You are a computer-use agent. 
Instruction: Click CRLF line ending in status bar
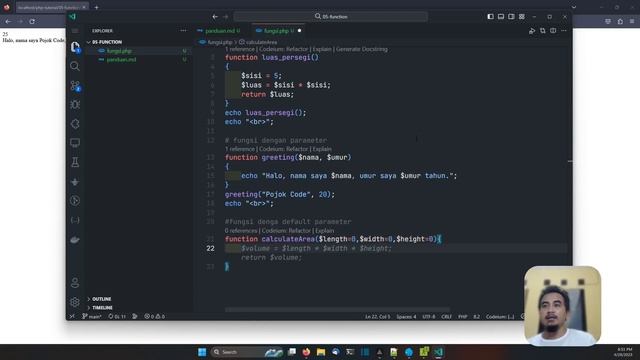[x=447, y=316]
